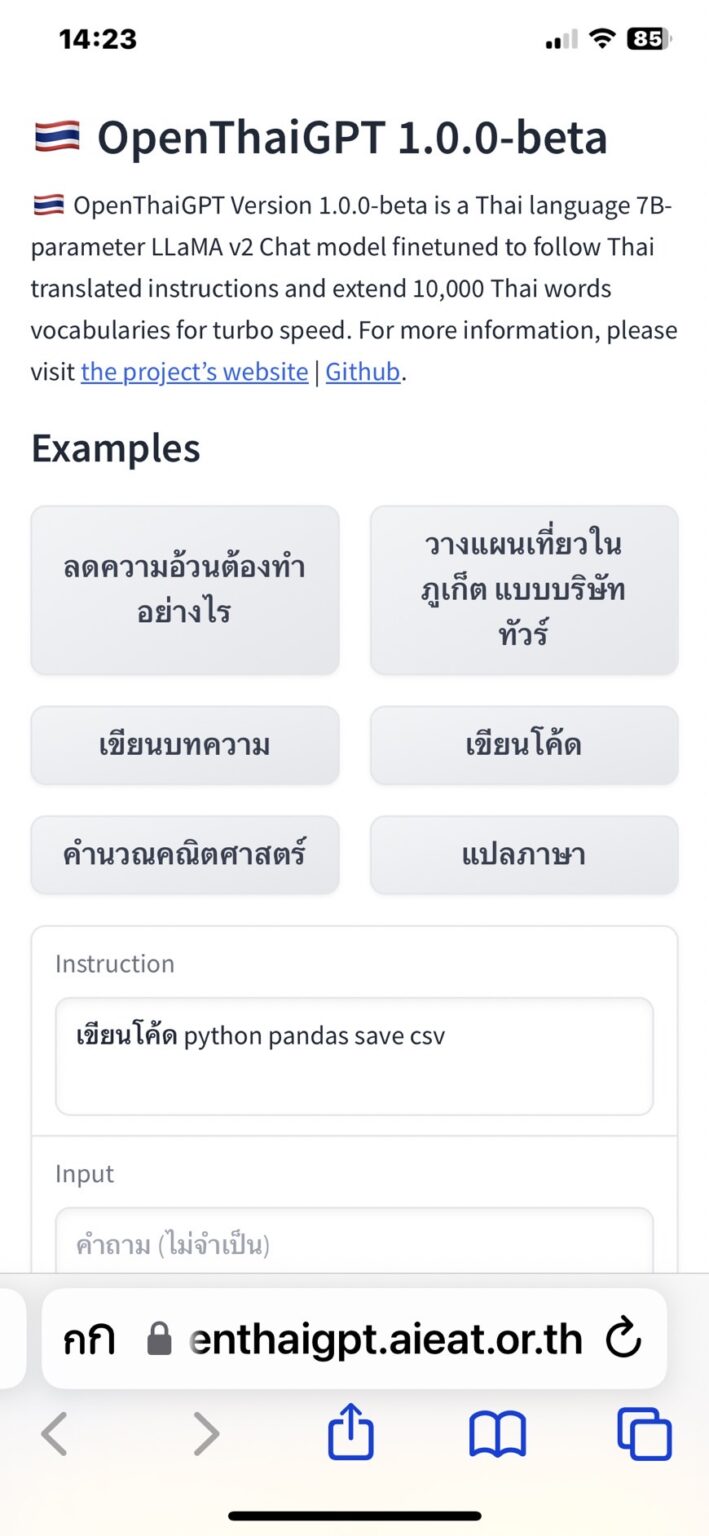Choose the เขียนบทความ example

coord(185,745)
